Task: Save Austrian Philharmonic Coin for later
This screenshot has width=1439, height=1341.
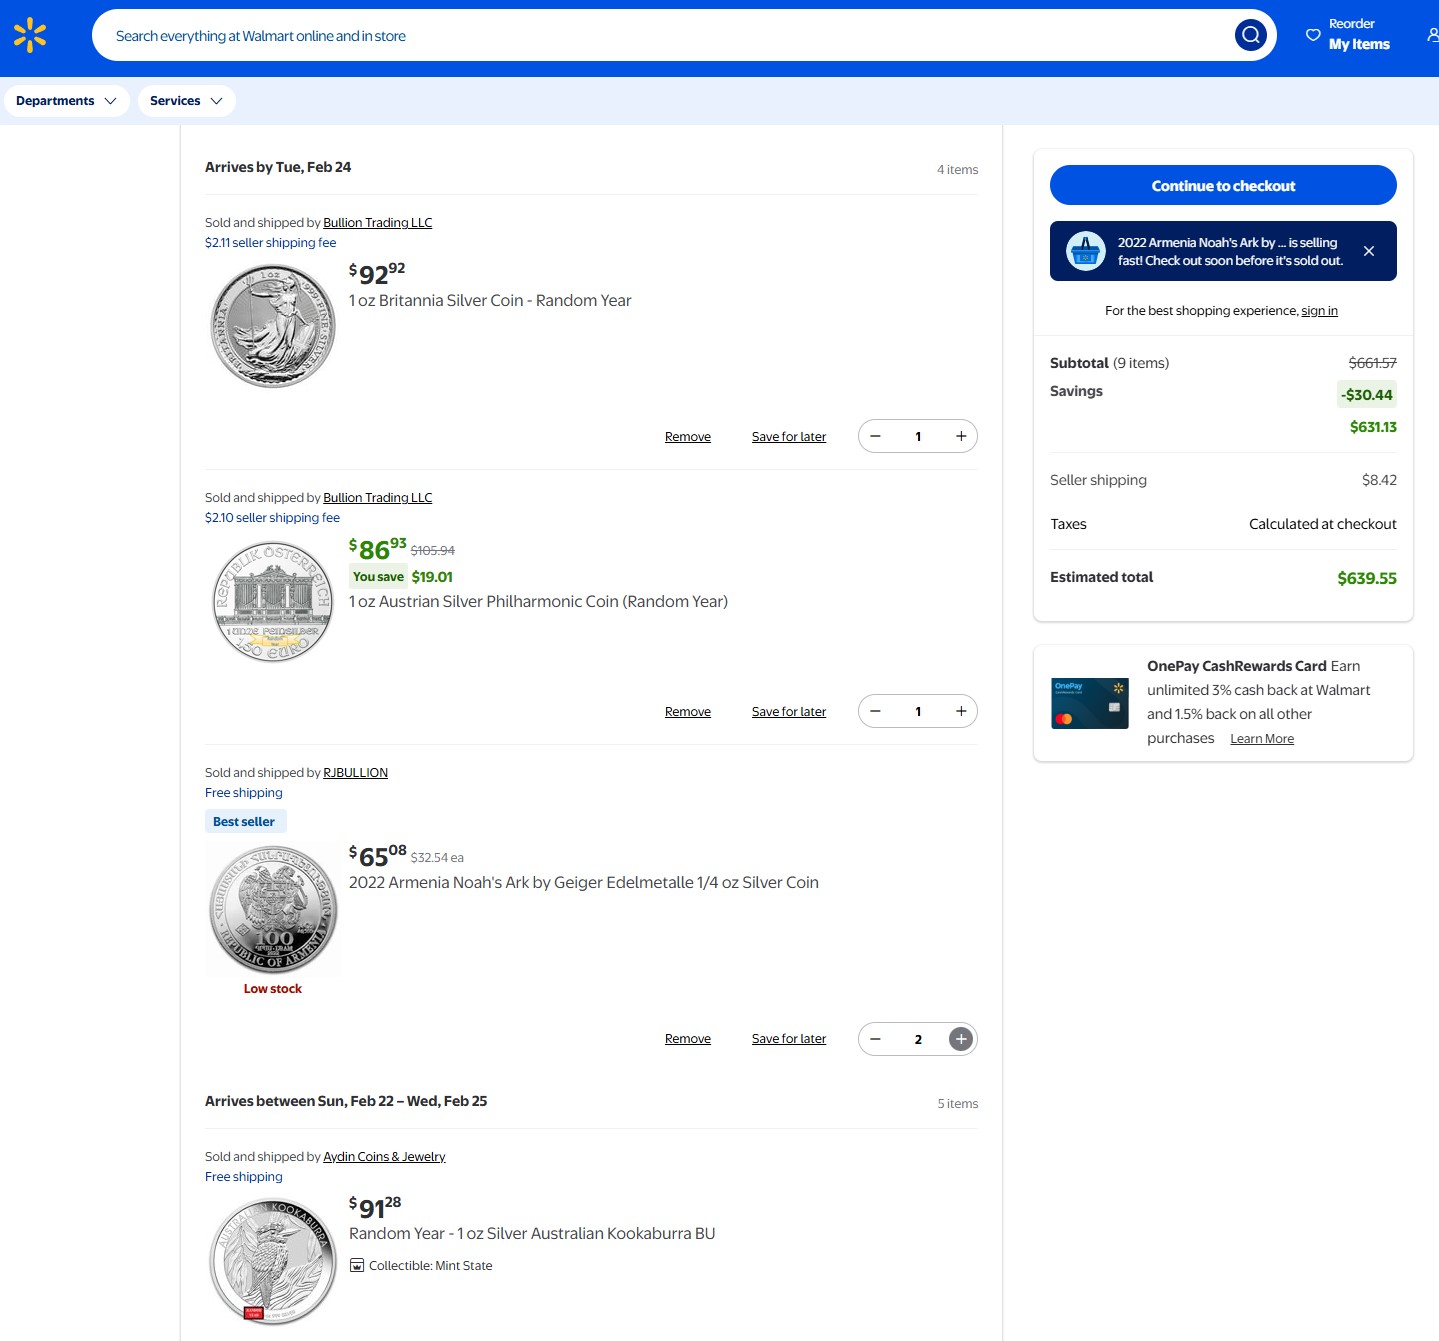Action: [x=789, y=712]
